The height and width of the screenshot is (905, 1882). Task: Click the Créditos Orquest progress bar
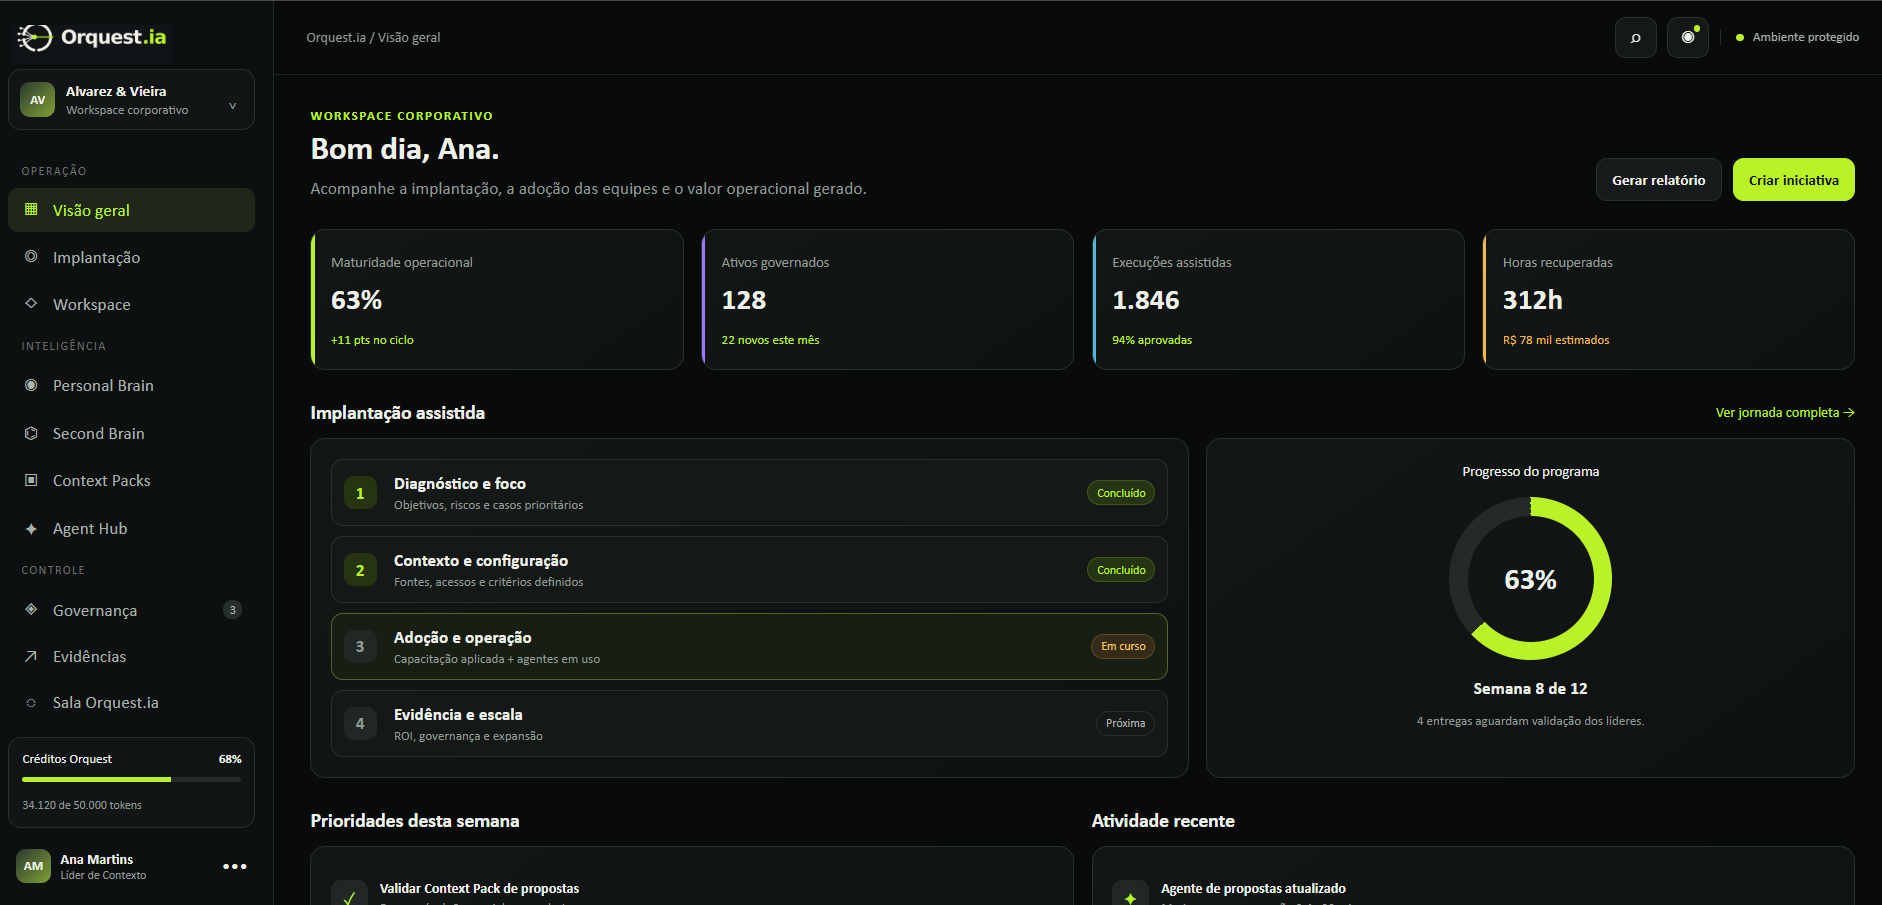coord(131,779)
